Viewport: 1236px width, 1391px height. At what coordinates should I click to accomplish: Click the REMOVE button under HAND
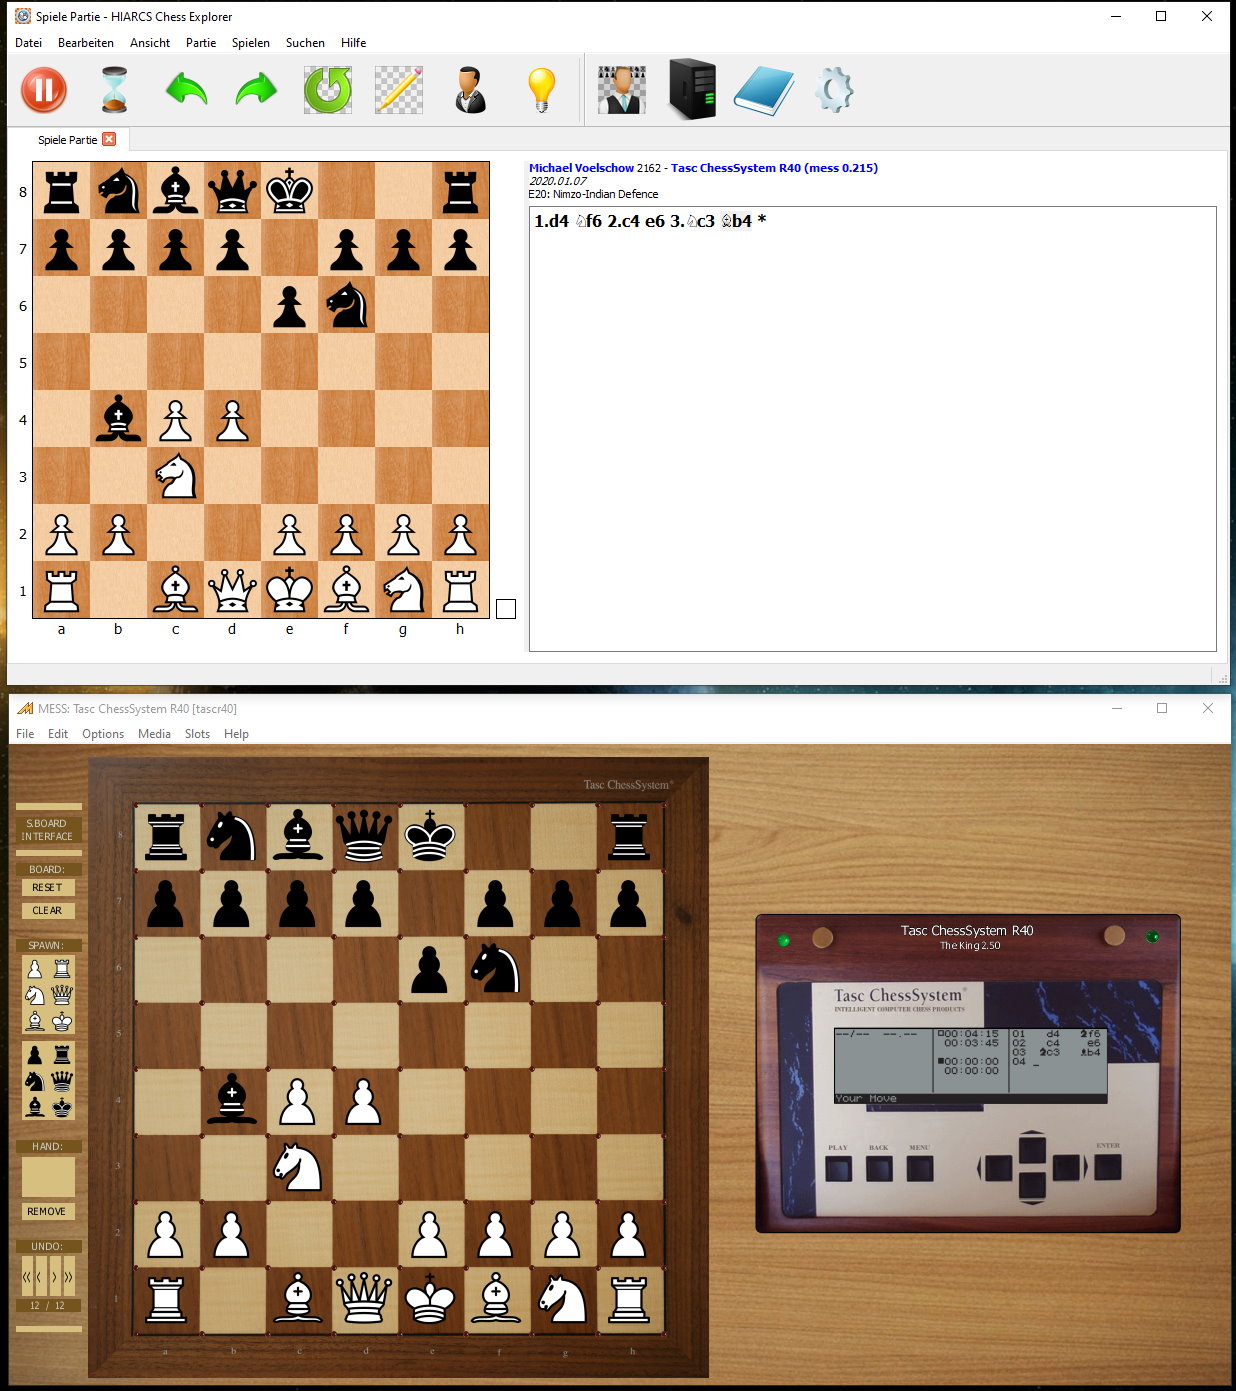(x=47, y=1212)
